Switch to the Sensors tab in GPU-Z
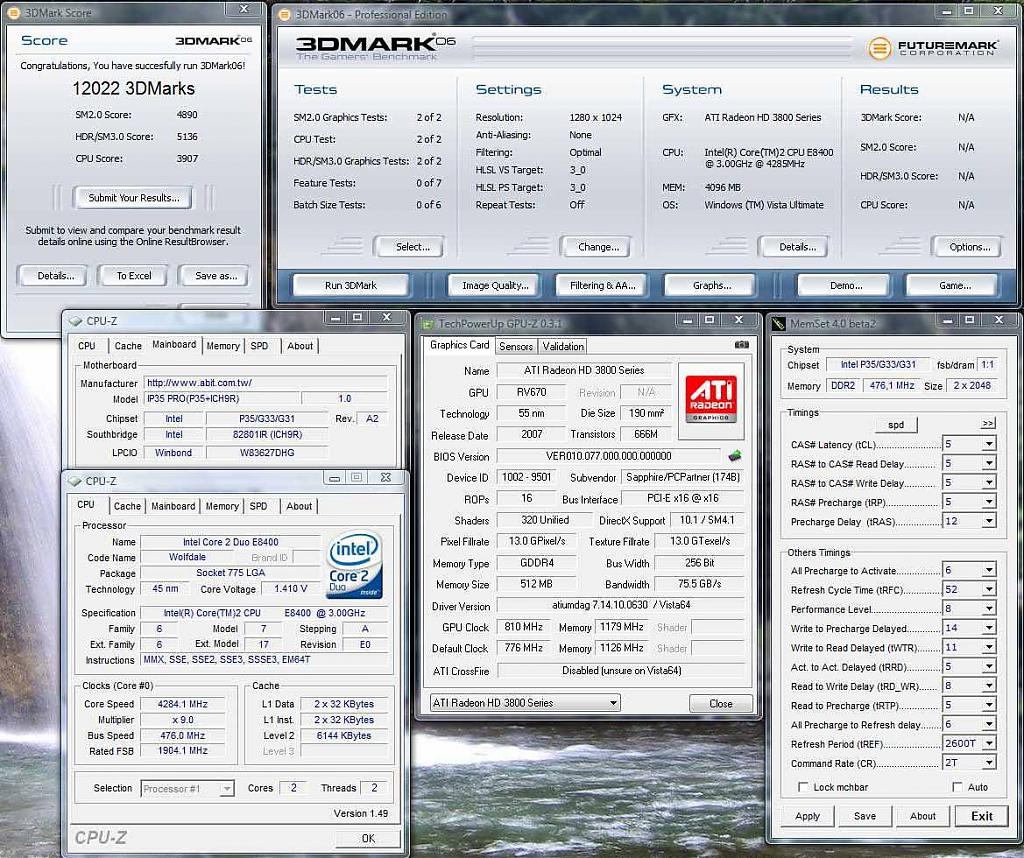The image size is (1024, 858). click(516, 346)
